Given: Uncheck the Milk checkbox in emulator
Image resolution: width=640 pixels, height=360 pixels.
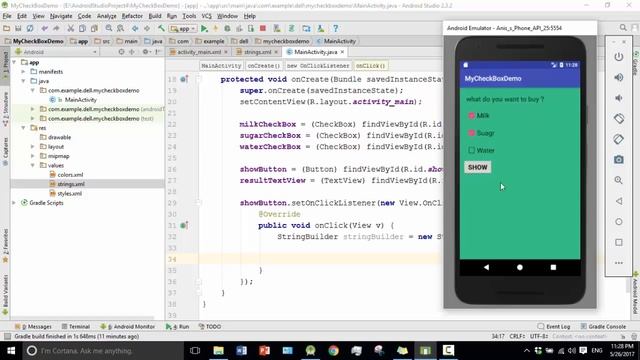Looking at the screenshot, I should pos(471,116).
